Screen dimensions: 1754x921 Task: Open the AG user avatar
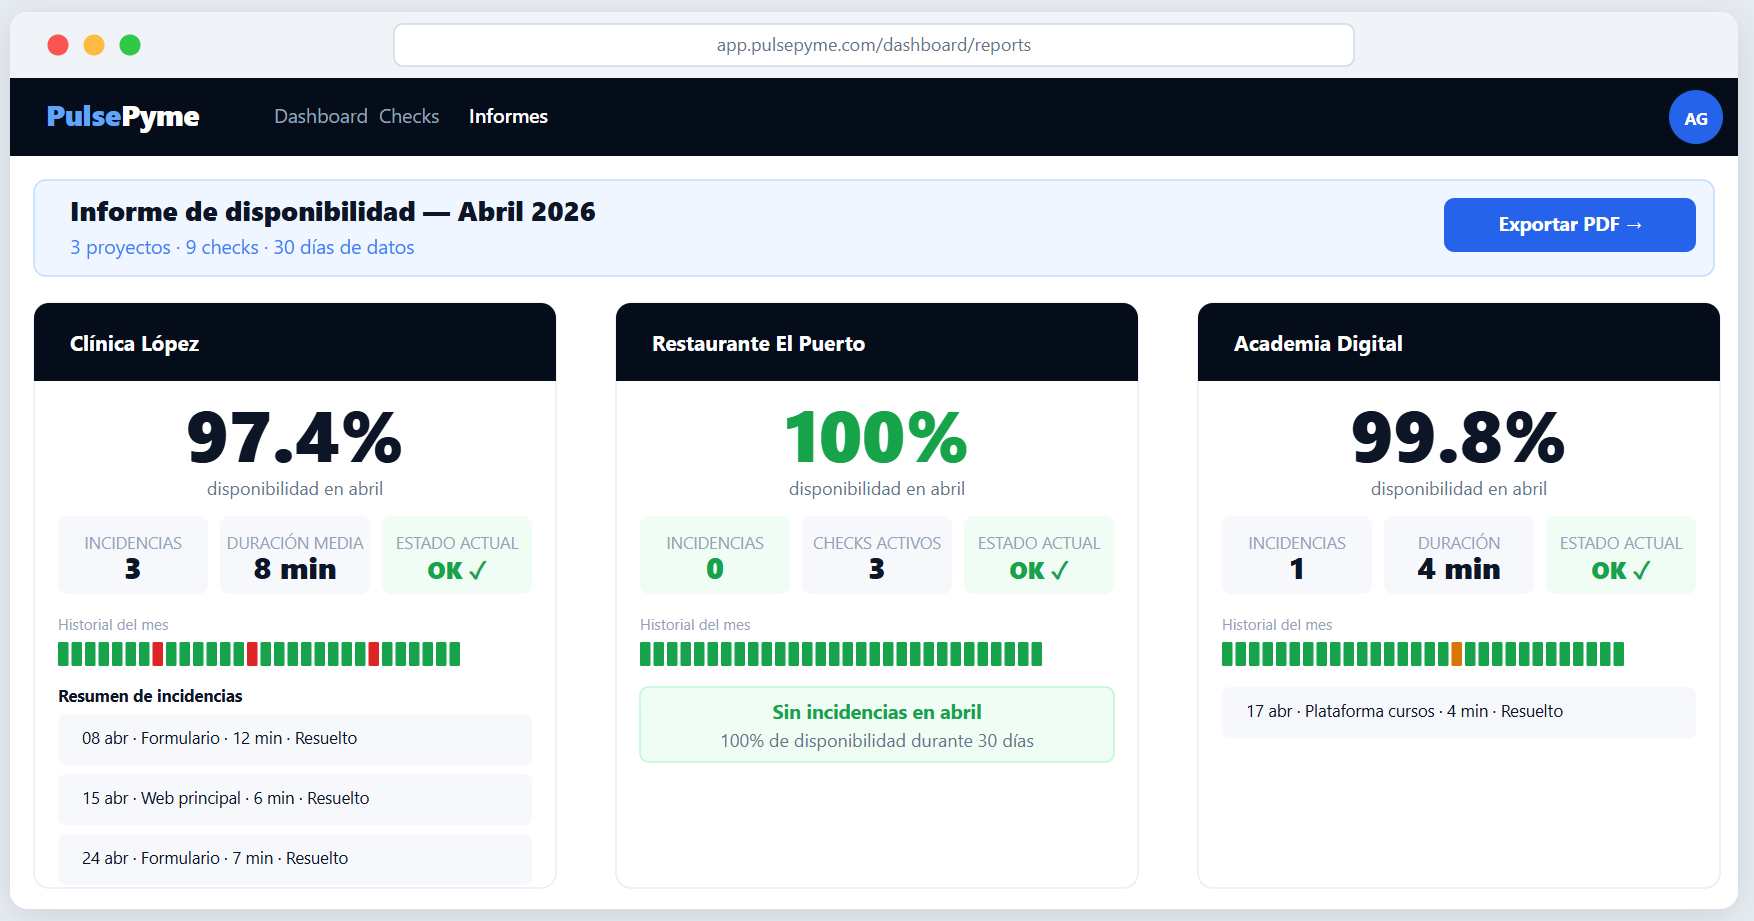(1695, 118)
